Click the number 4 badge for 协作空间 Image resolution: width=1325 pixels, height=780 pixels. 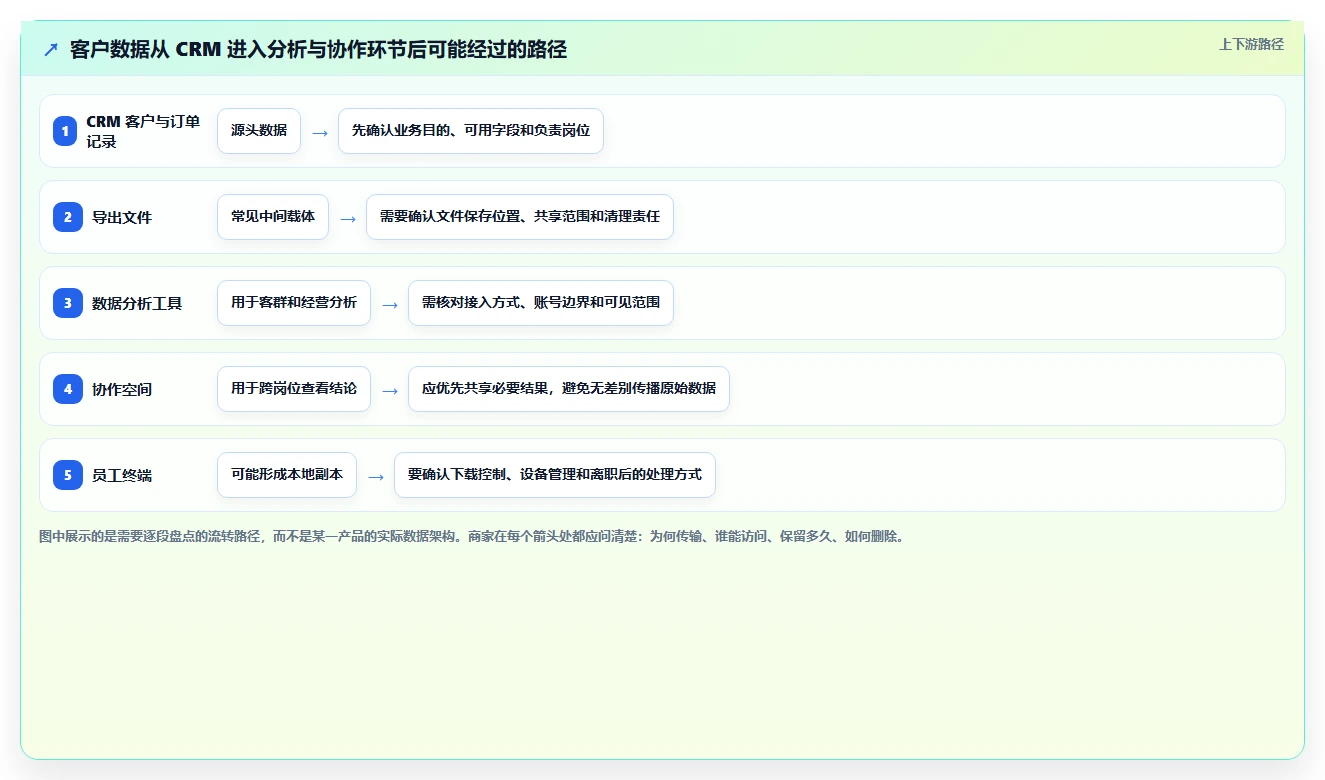tap(68, 389)
